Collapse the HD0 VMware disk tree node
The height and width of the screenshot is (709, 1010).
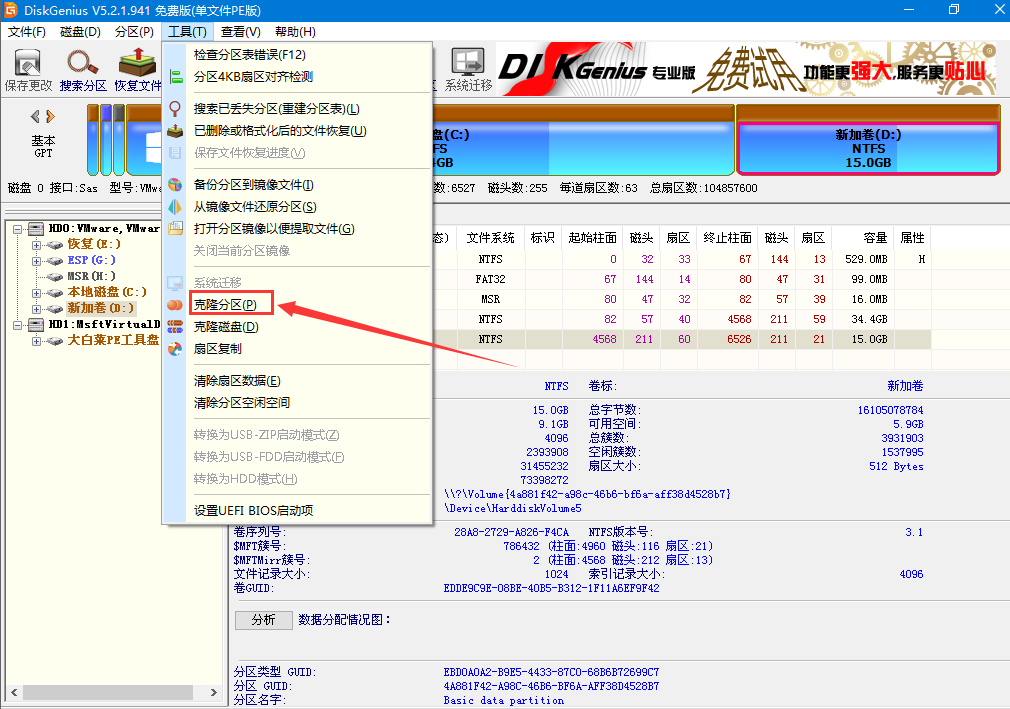coord(17,229)
